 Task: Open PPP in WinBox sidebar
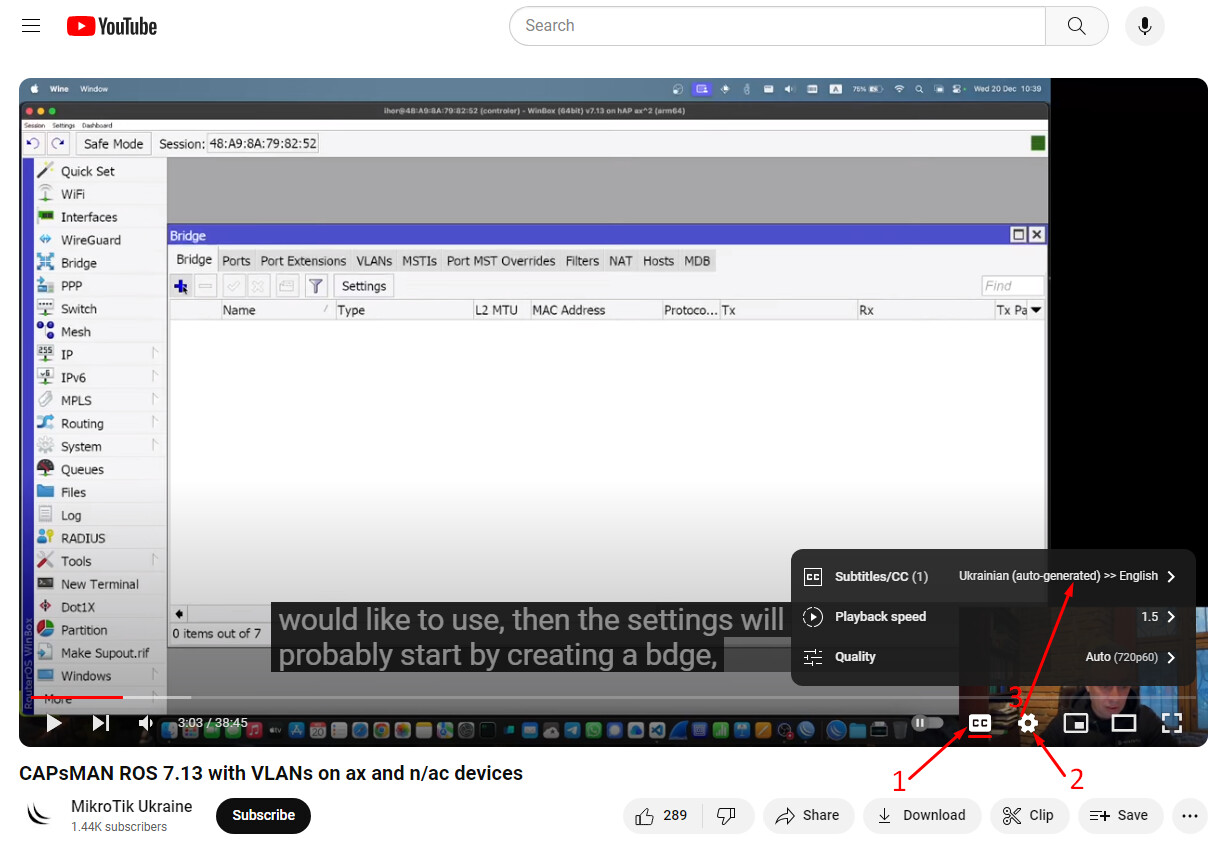71,286
